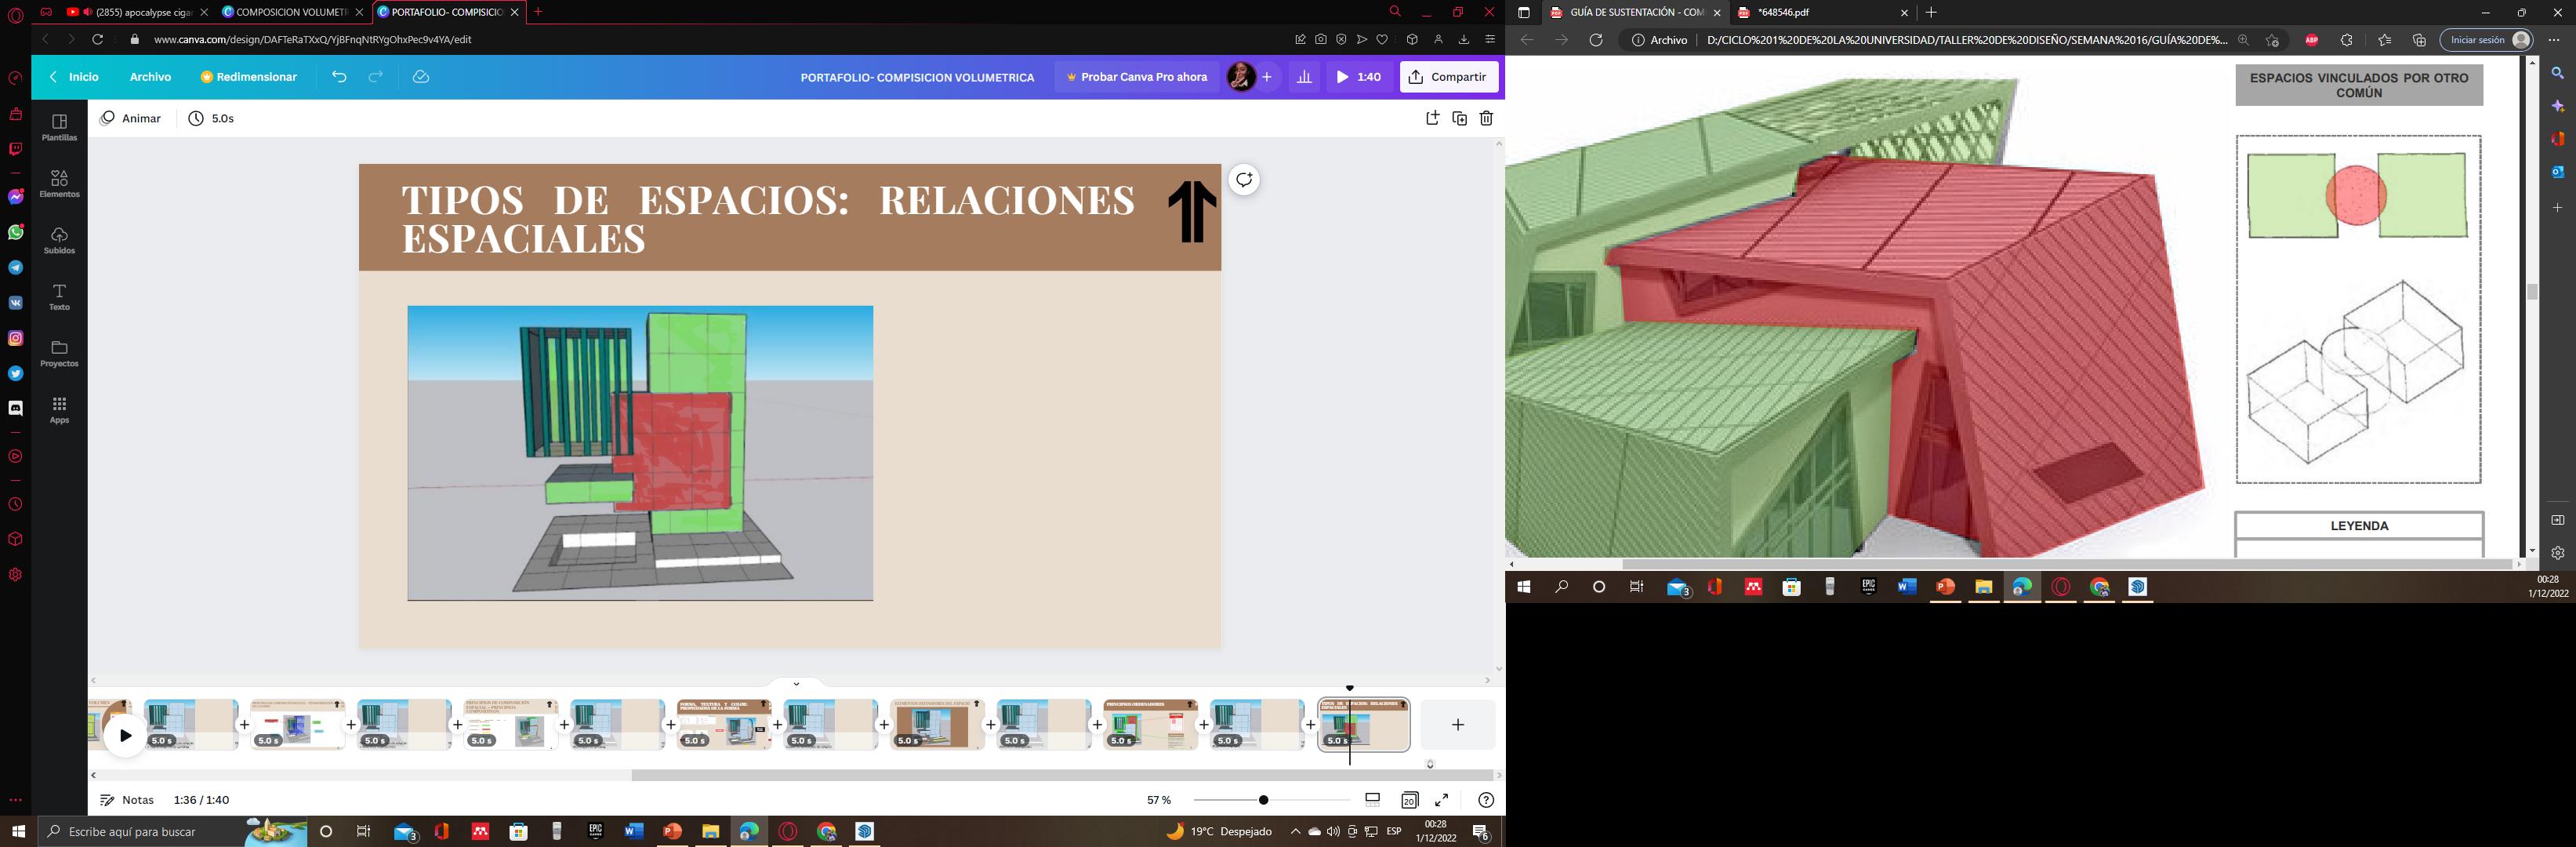2576x847 pixels.
Task: Play the timeline with play button
Action: (125, 736)
